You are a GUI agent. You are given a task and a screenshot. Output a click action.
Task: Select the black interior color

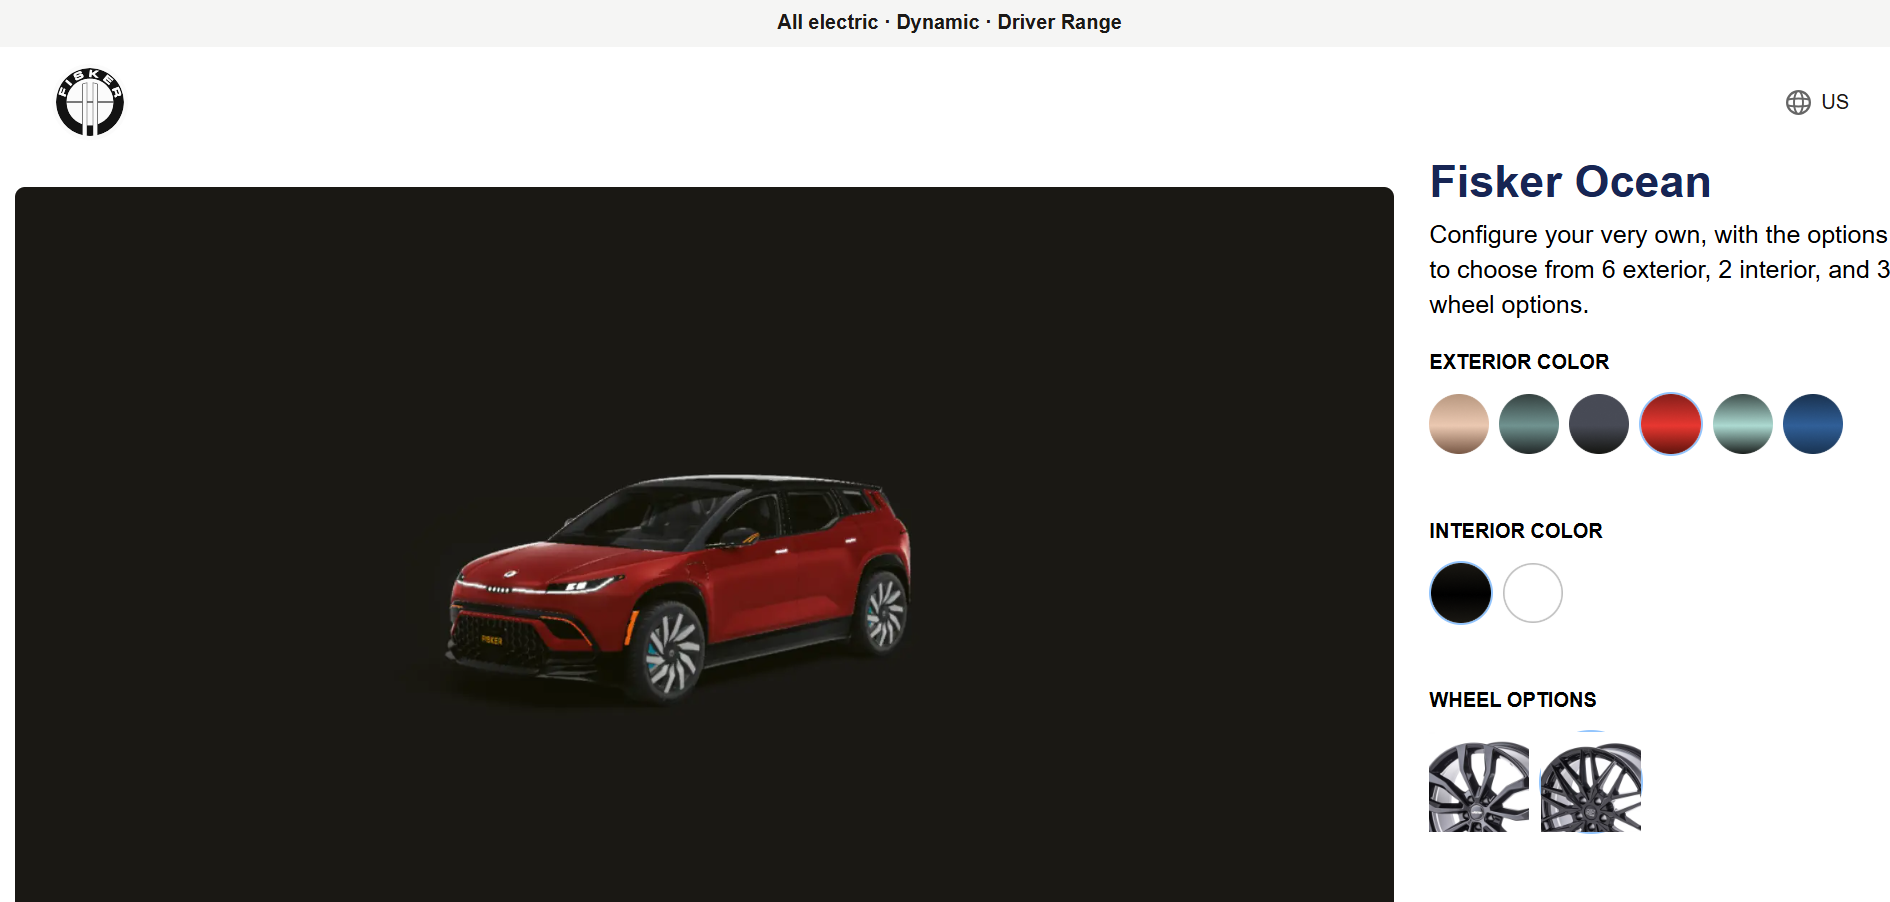(1461, 593)
